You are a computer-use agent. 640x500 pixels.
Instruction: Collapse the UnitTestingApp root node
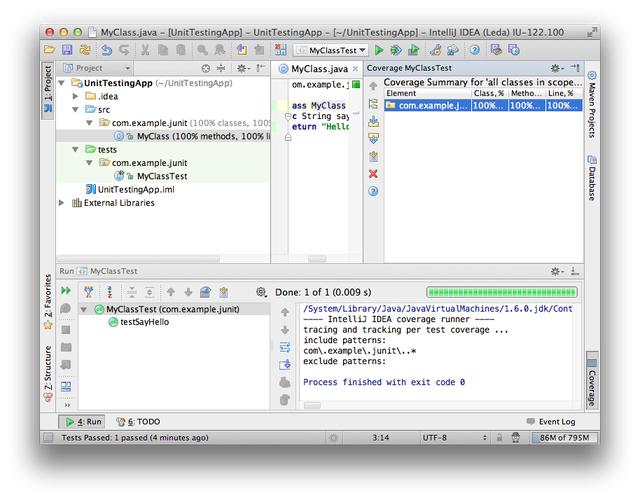tap(62, 83)
